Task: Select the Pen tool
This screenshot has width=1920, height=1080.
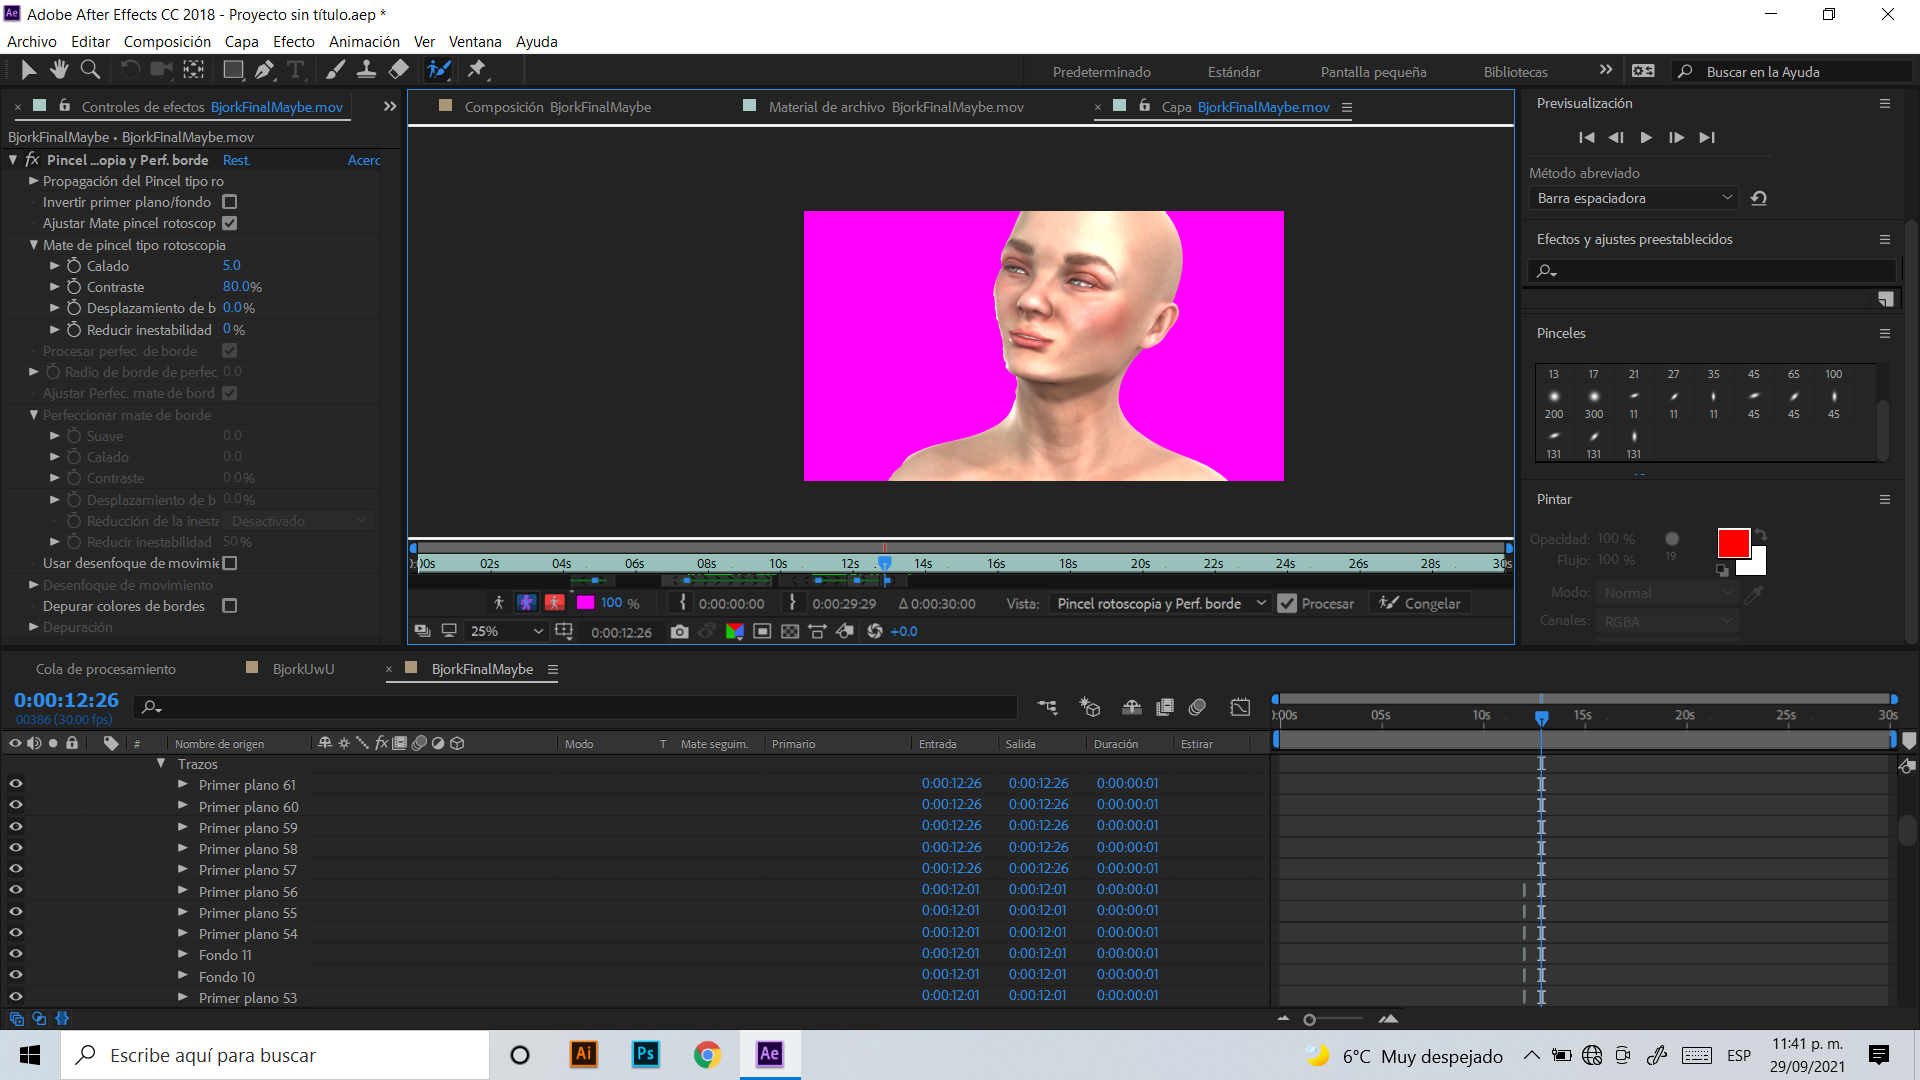Action: tap(264, 70)
